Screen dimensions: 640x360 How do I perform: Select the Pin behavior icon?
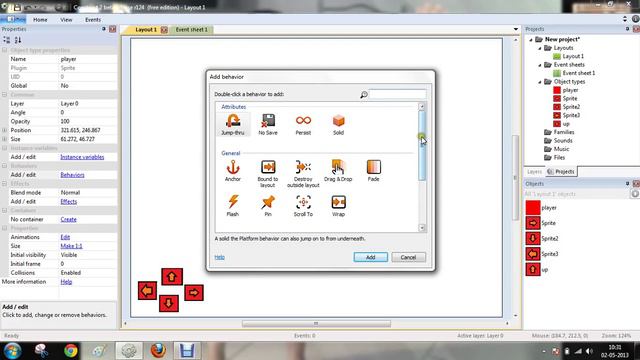click(268, 202)
